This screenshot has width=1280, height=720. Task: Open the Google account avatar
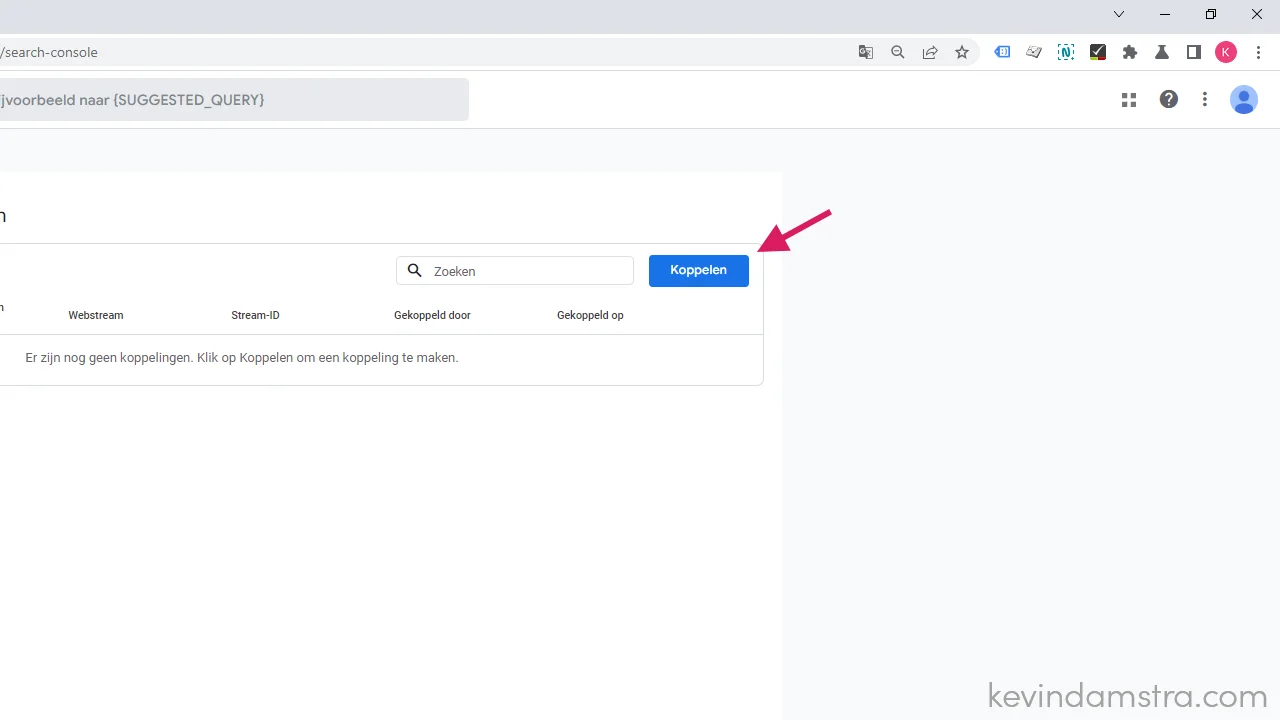[1244, 99]
